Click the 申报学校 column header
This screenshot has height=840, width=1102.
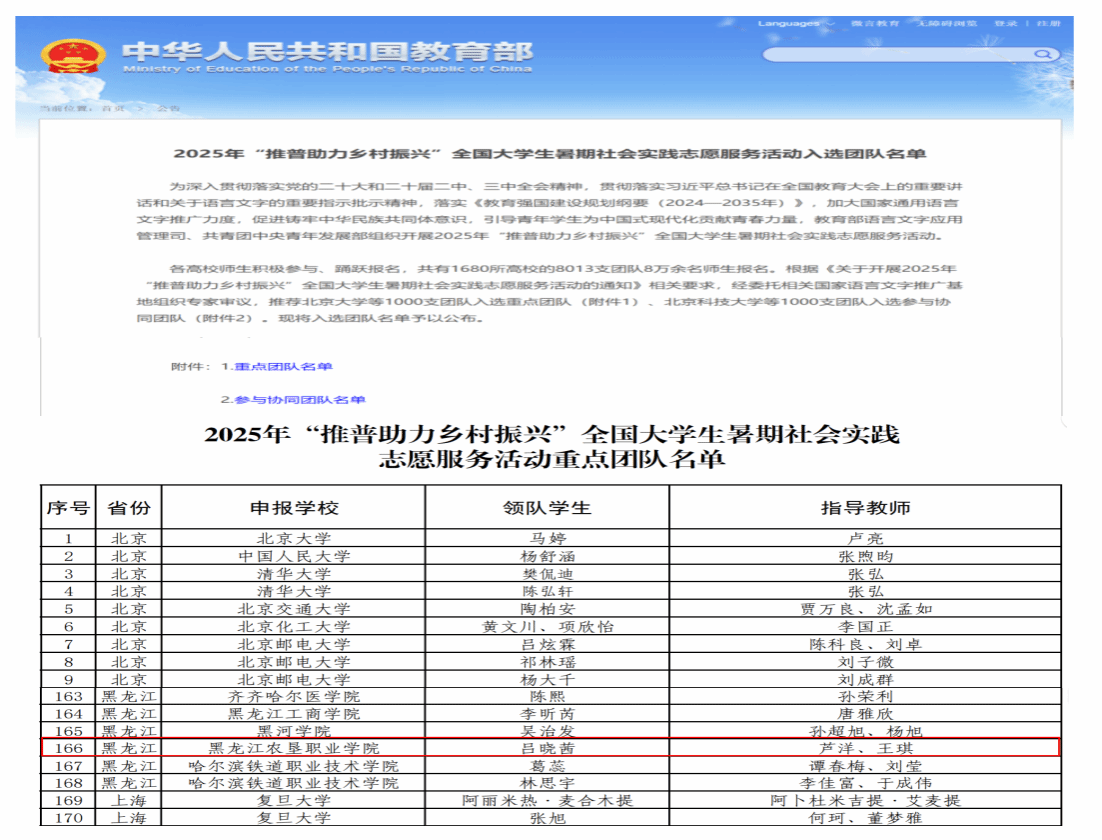[294, 508]
